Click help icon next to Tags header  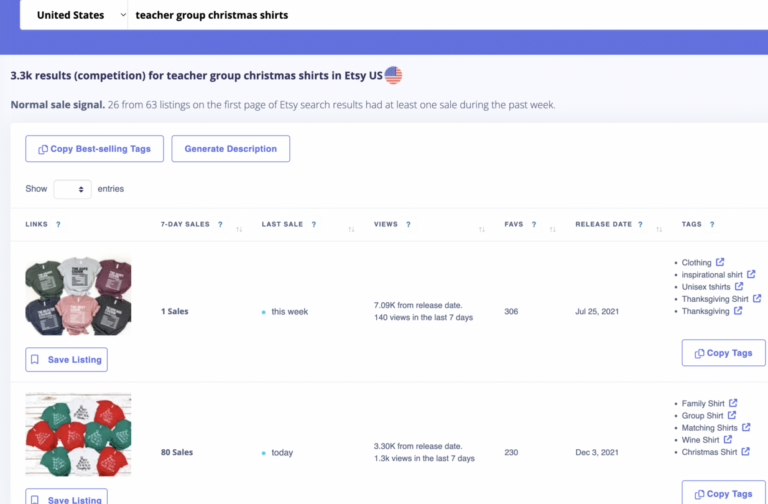click(712, 225)
